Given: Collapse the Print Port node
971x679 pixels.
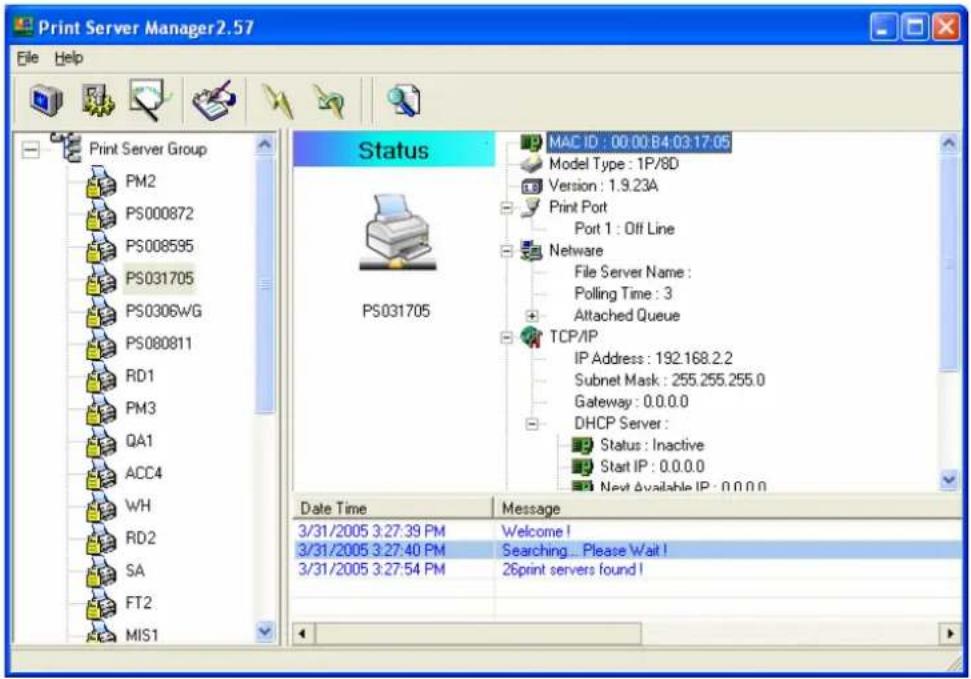Looking at the screenshot, I should tap(507, 208).
